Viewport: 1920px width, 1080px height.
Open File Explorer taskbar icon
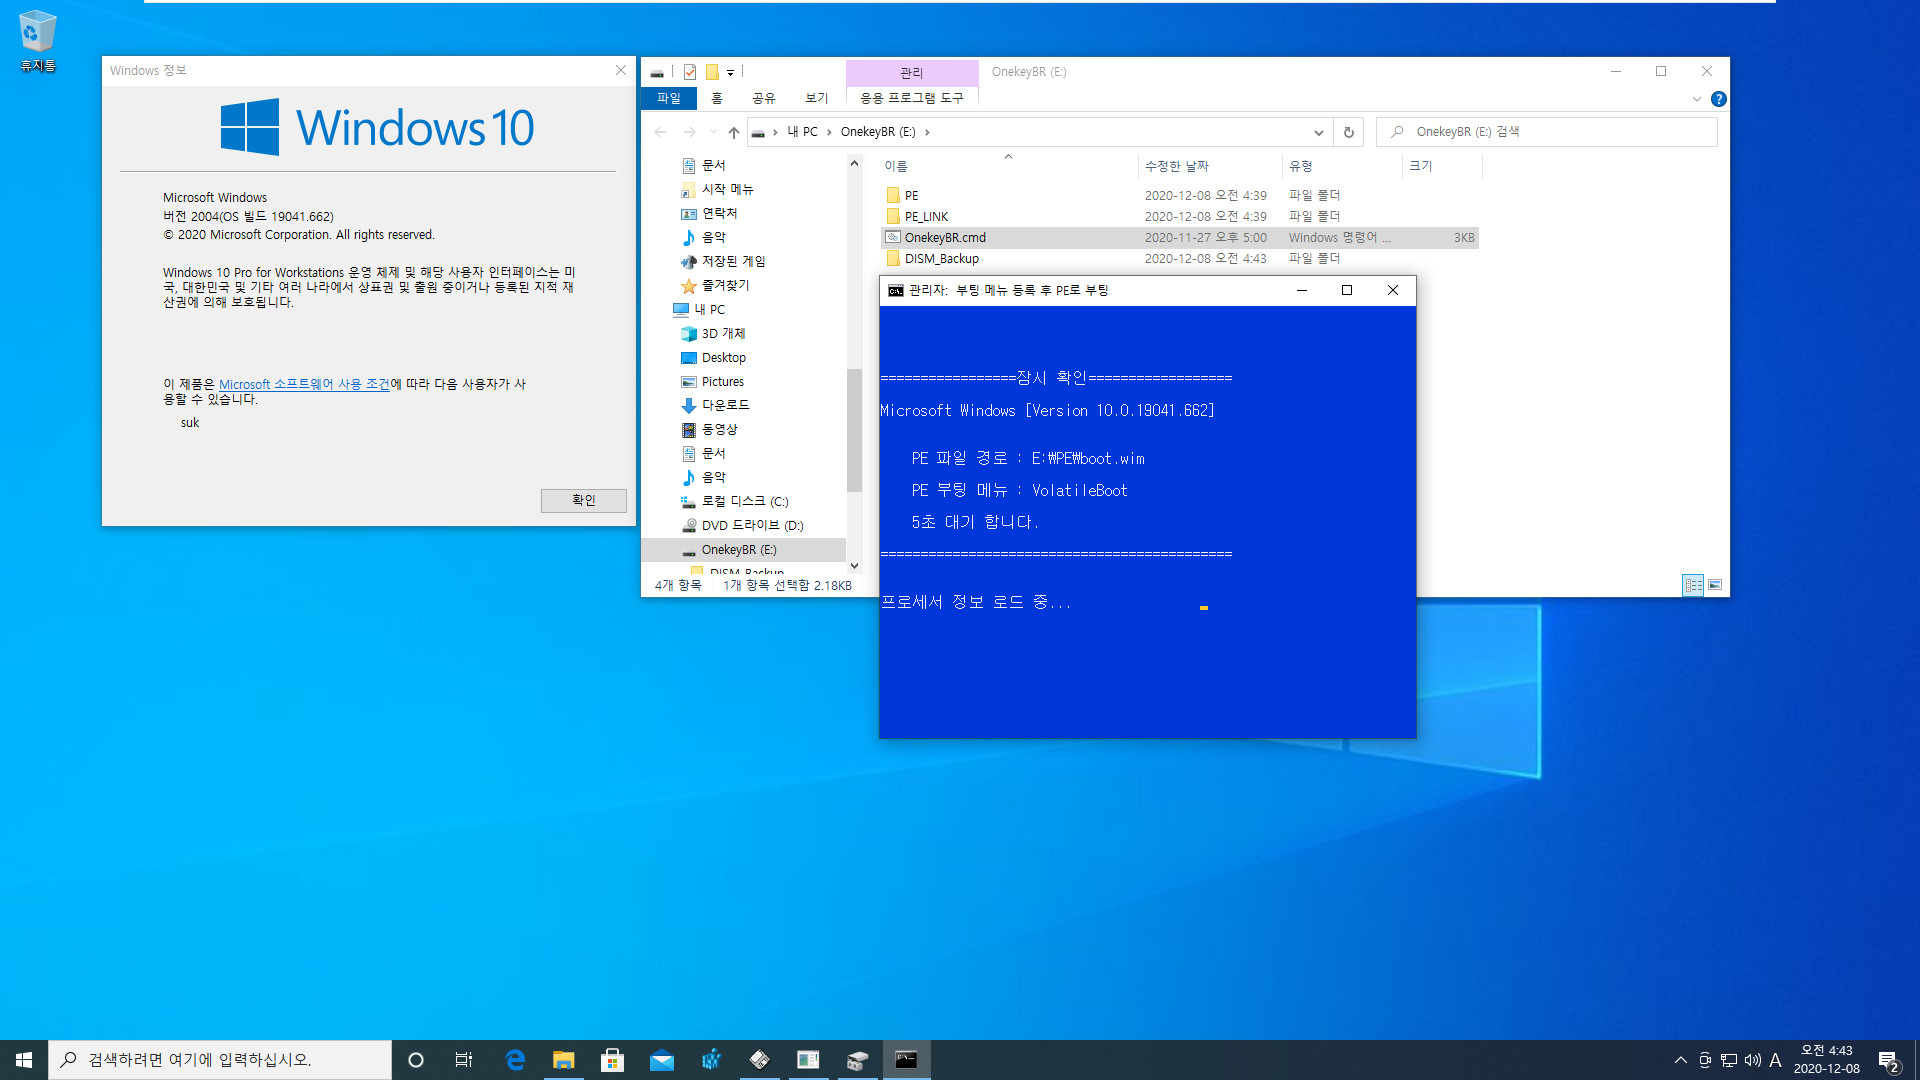tap(564, 1060)
